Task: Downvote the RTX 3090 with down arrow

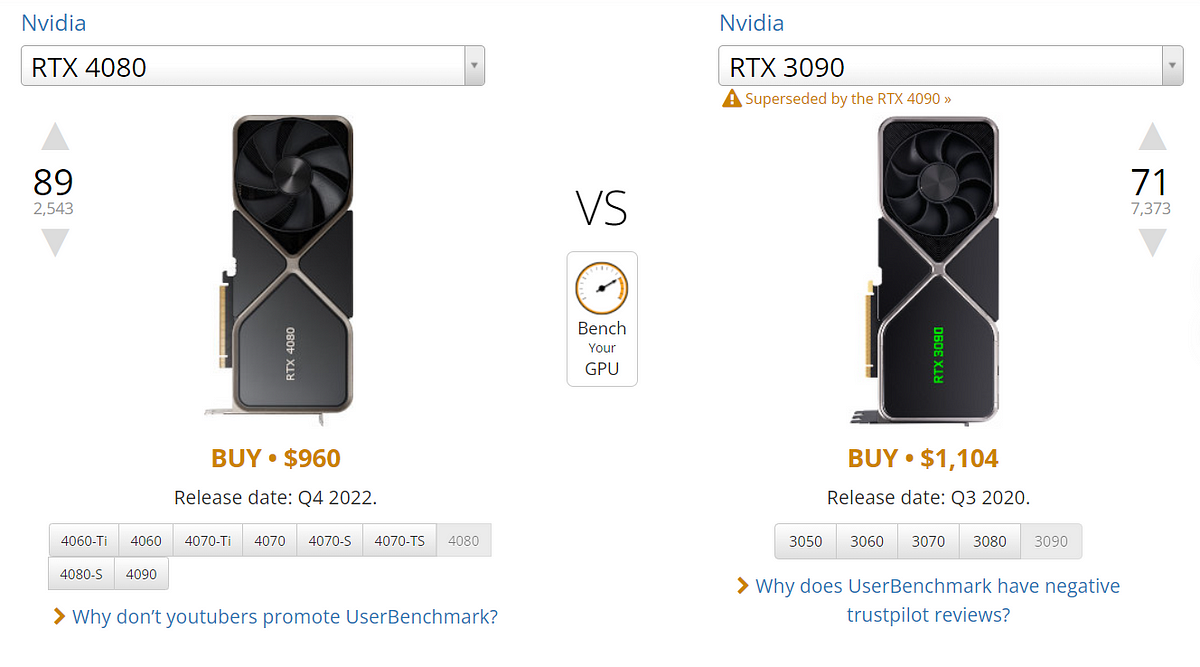Action: [1152, 242]
